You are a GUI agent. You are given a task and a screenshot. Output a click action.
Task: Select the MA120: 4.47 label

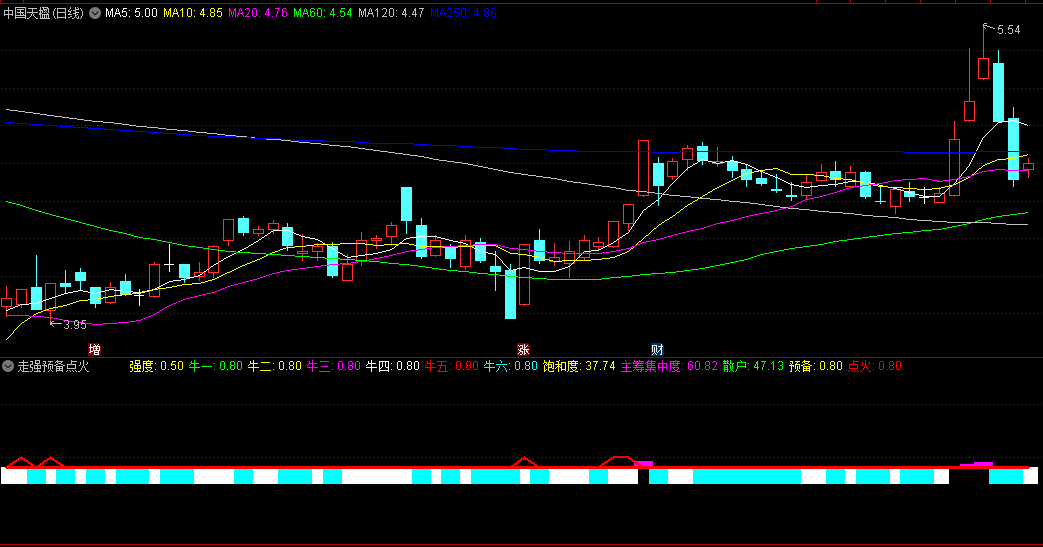pos(391,13)
